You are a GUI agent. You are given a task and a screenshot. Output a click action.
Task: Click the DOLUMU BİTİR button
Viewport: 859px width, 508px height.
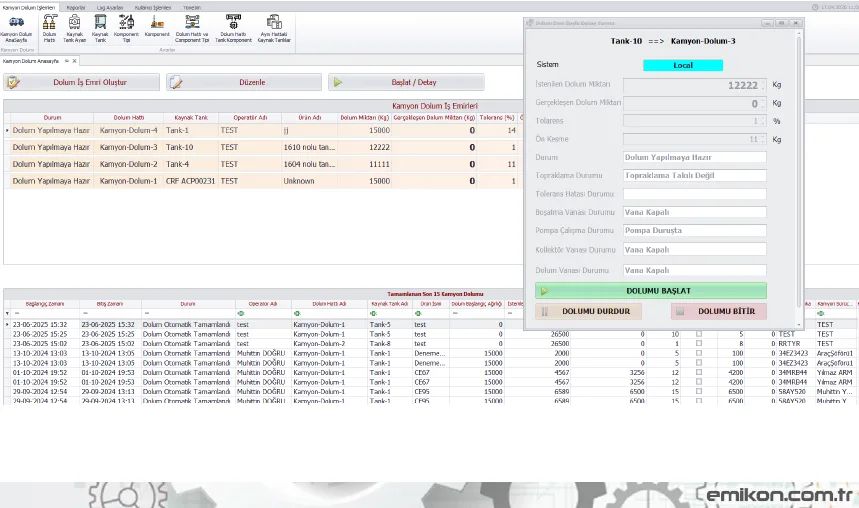coord(719,311)
